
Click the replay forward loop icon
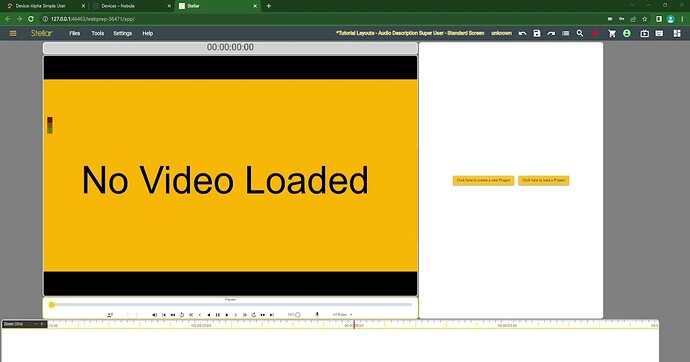[x=254, y=314]
